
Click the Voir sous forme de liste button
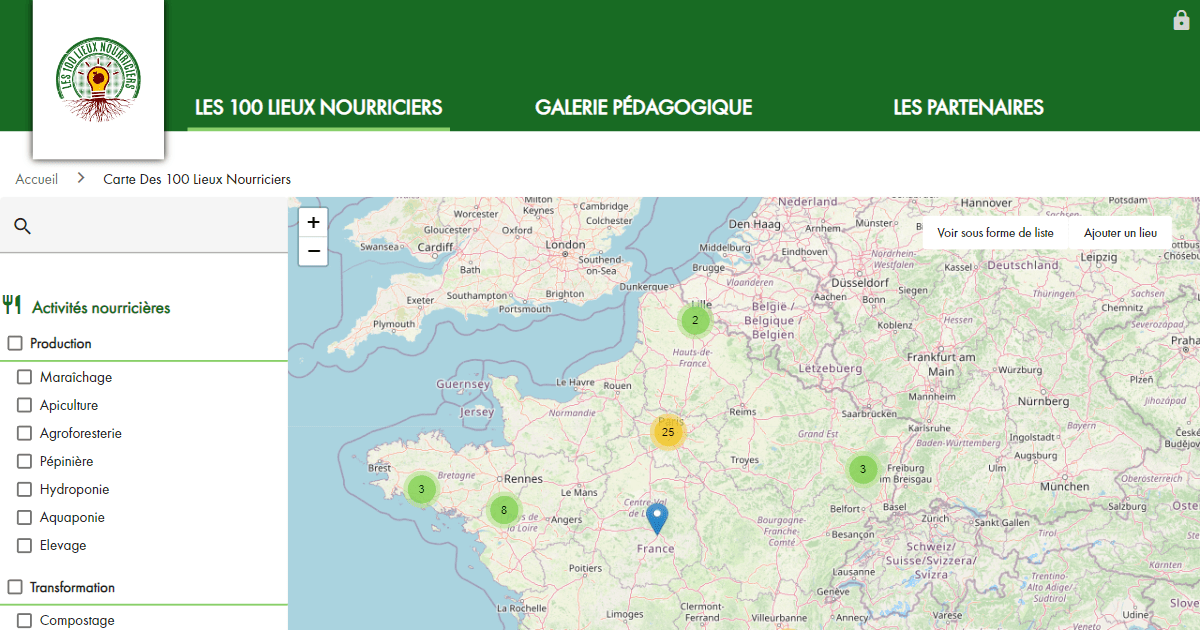[994, 232]
